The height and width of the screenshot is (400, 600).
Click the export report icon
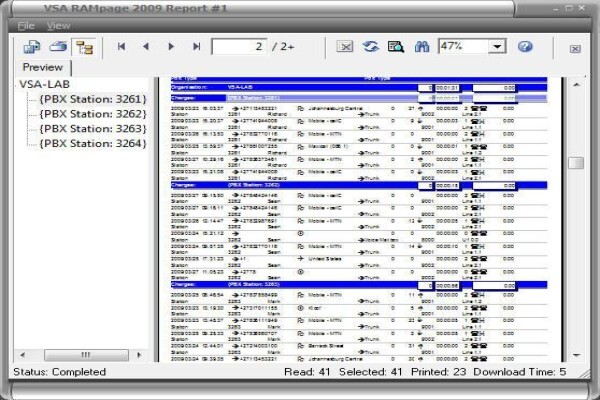click(x=32, y=47)
